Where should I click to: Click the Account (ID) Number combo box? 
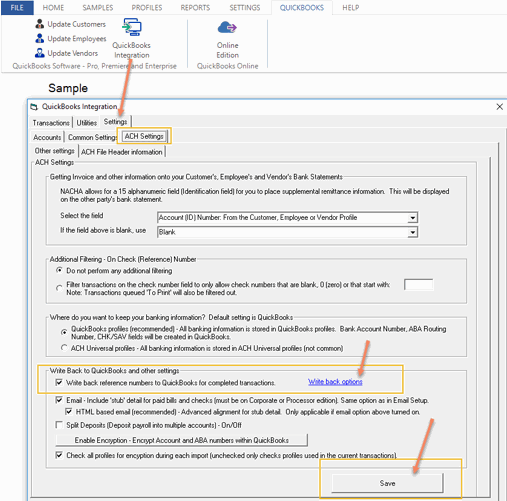coord(287,218)
